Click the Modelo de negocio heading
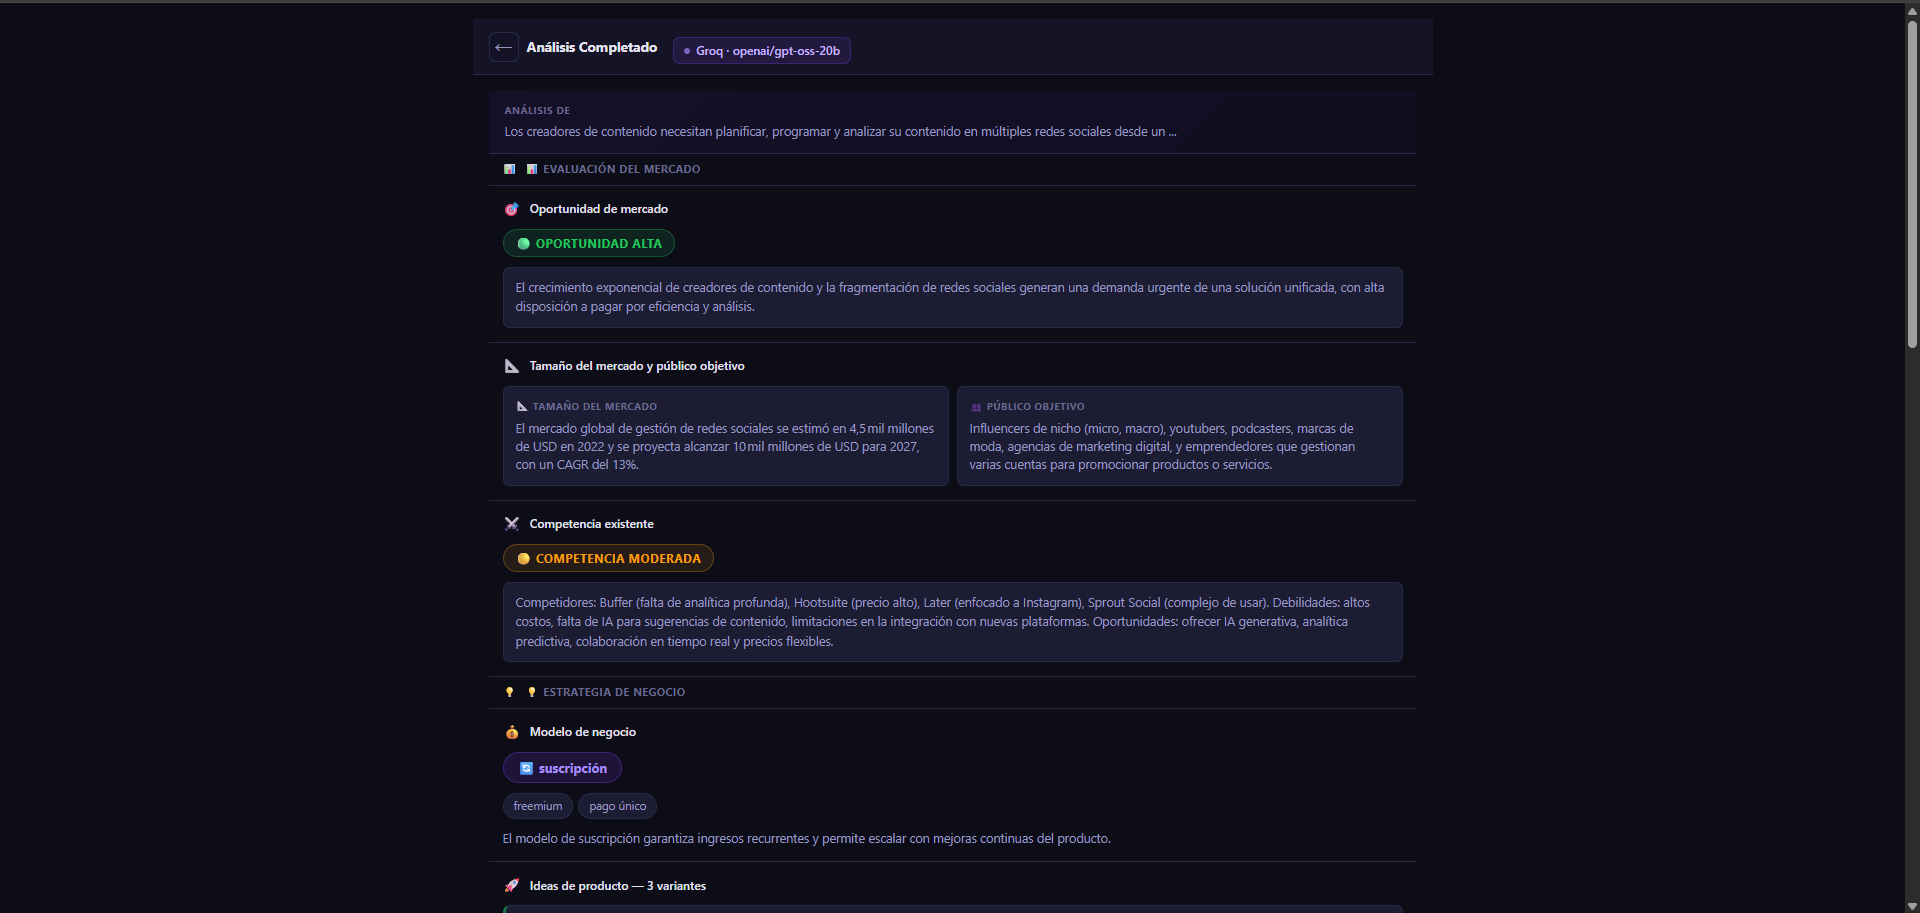 tap(583, 732)
